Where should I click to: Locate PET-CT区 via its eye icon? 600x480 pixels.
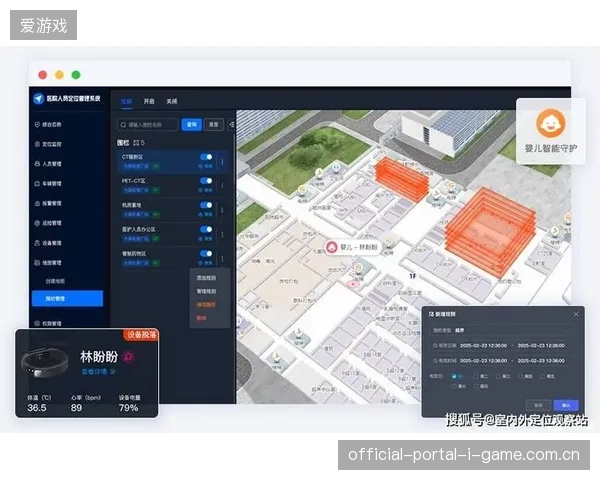[x=201, y=191]
